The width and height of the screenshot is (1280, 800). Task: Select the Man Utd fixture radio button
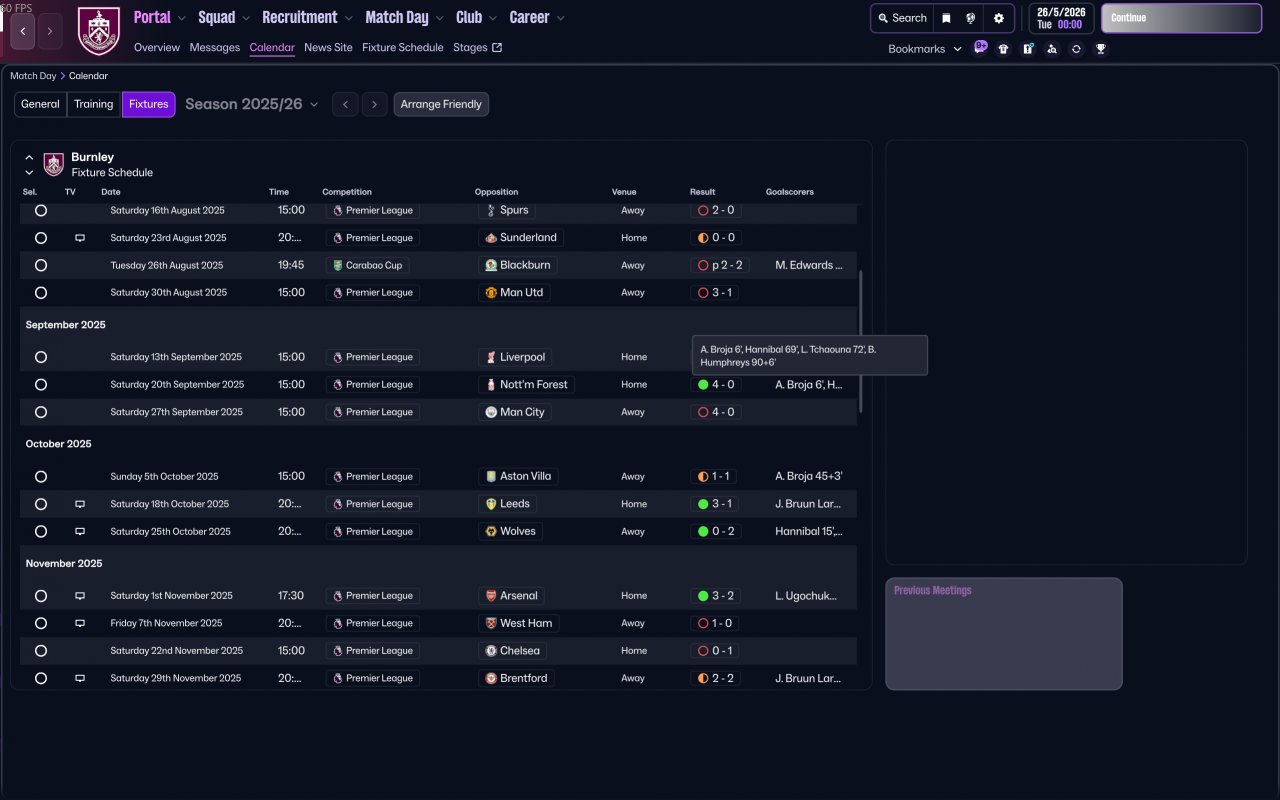pos(41,293)
